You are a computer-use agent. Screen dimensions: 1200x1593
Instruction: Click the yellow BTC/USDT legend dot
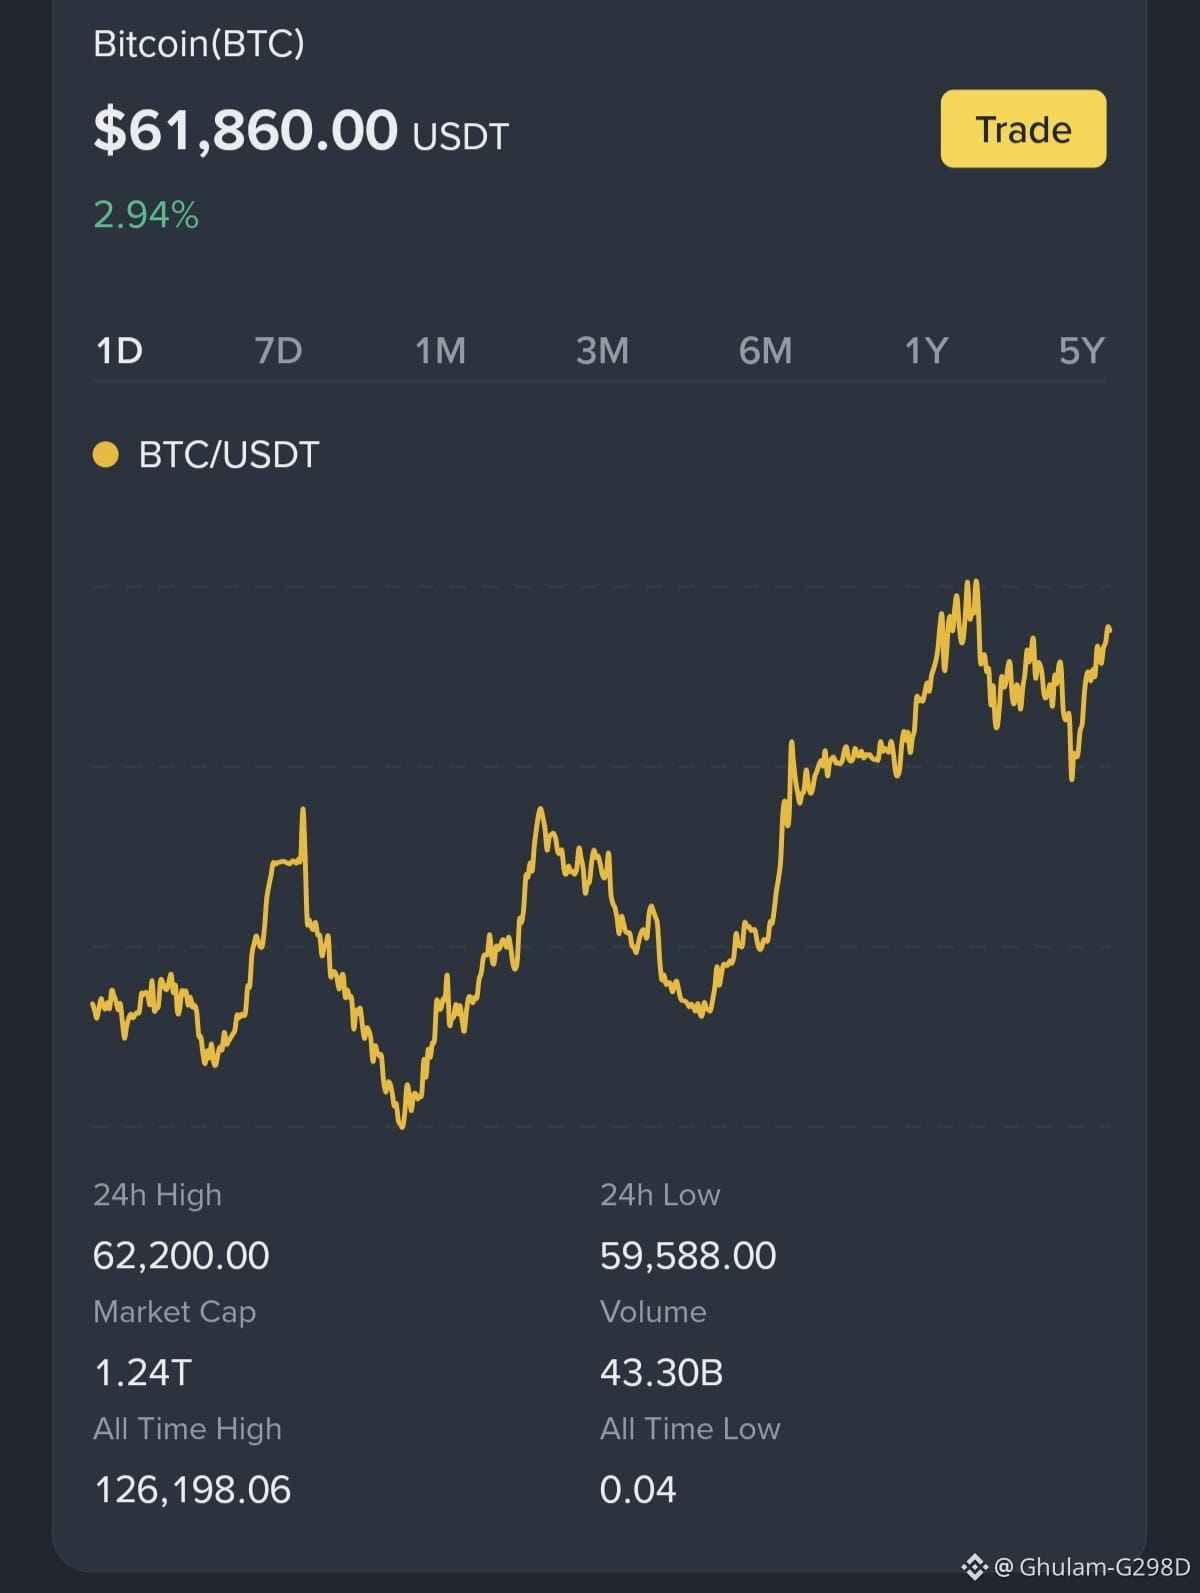pos(105,455)
